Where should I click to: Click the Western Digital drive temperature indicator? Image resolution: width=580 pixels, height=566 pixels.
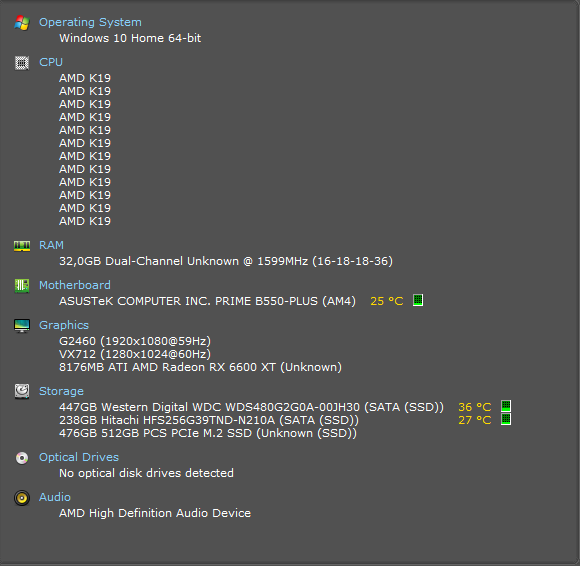coord(506,406)
